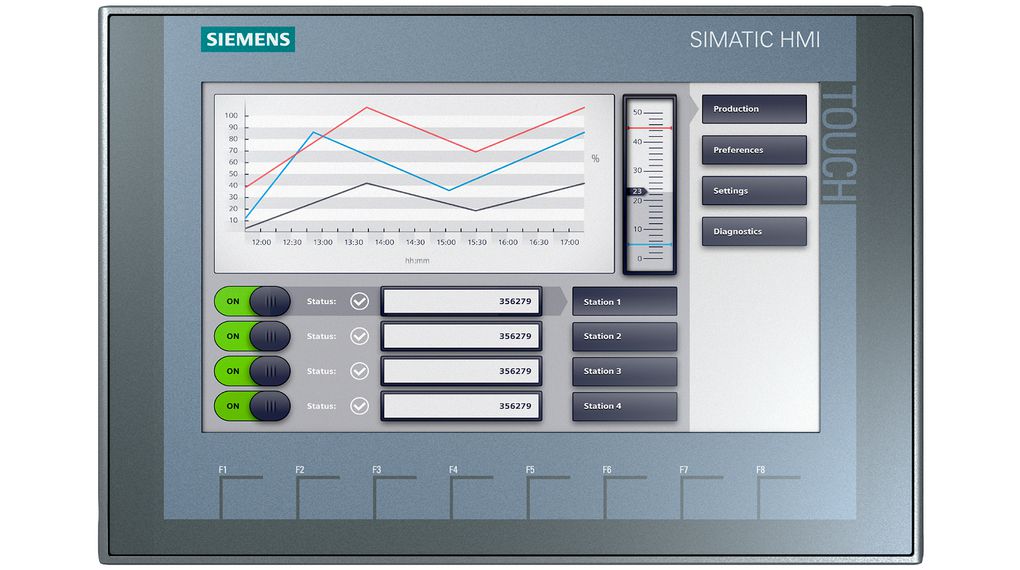Click the Status label in Station 1 row

(321, 301)
